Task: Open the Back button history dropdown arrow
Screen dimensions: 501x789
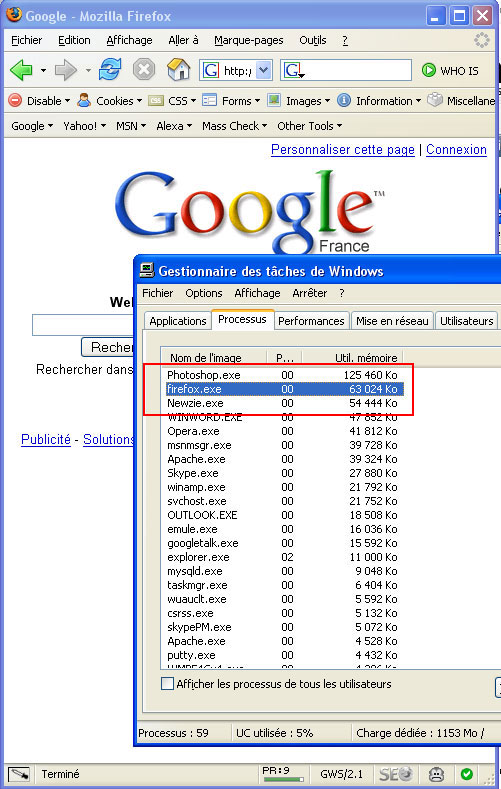Action: (x=43, y=70)
